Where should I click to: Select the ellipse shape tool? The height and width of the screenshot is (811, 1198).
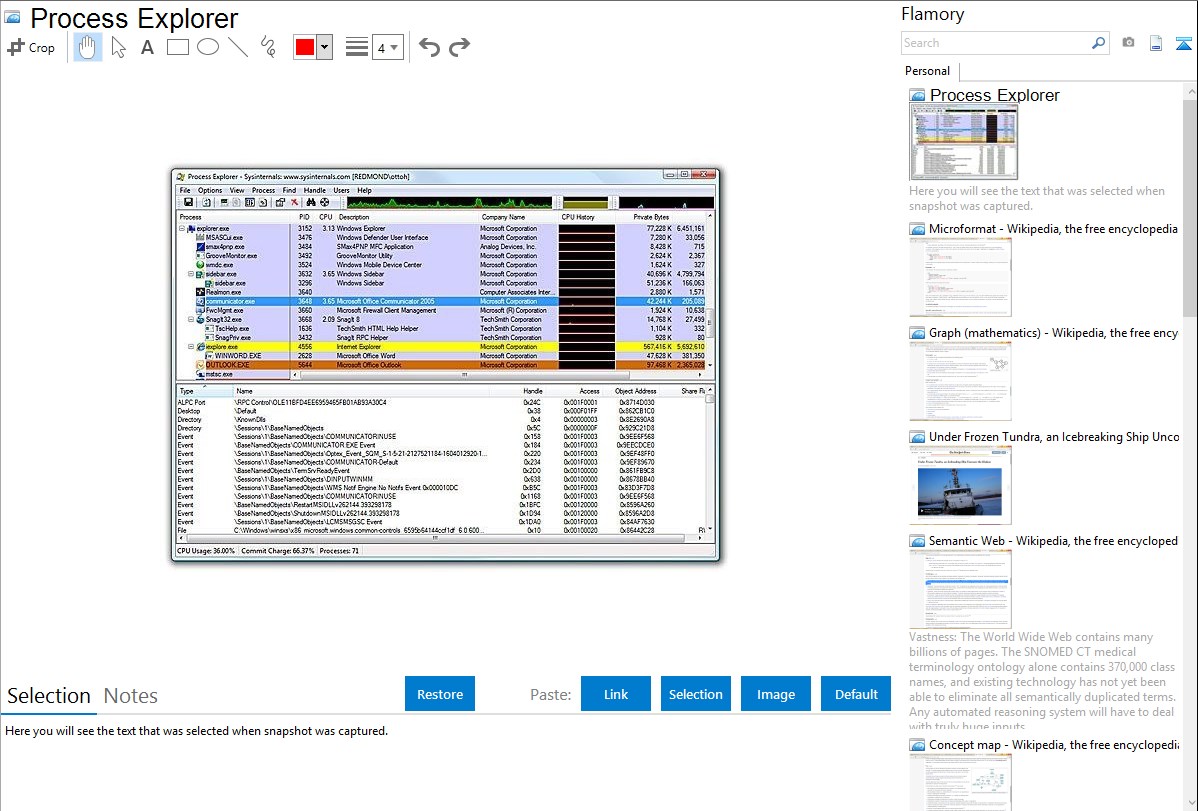pyautogui.click(x=208, y=47)
